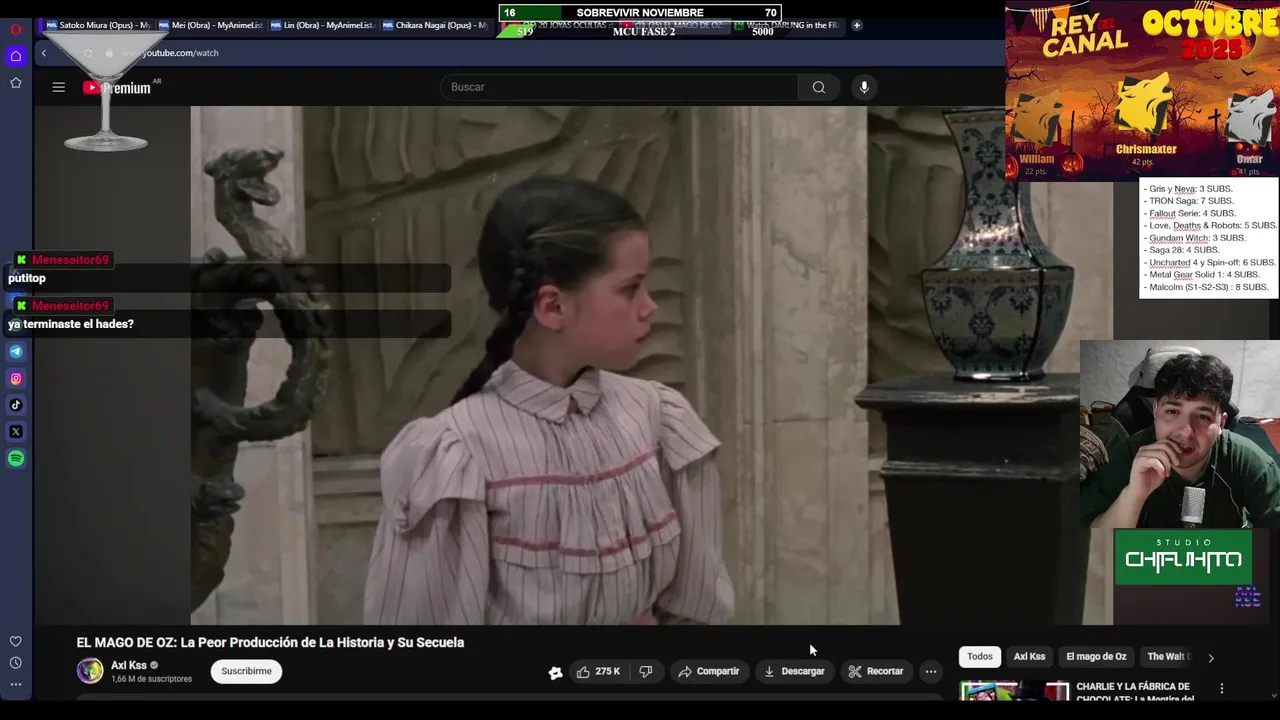Show more filter chips with right chevron
The image size is (1280, 720).
click(1211, 658)
